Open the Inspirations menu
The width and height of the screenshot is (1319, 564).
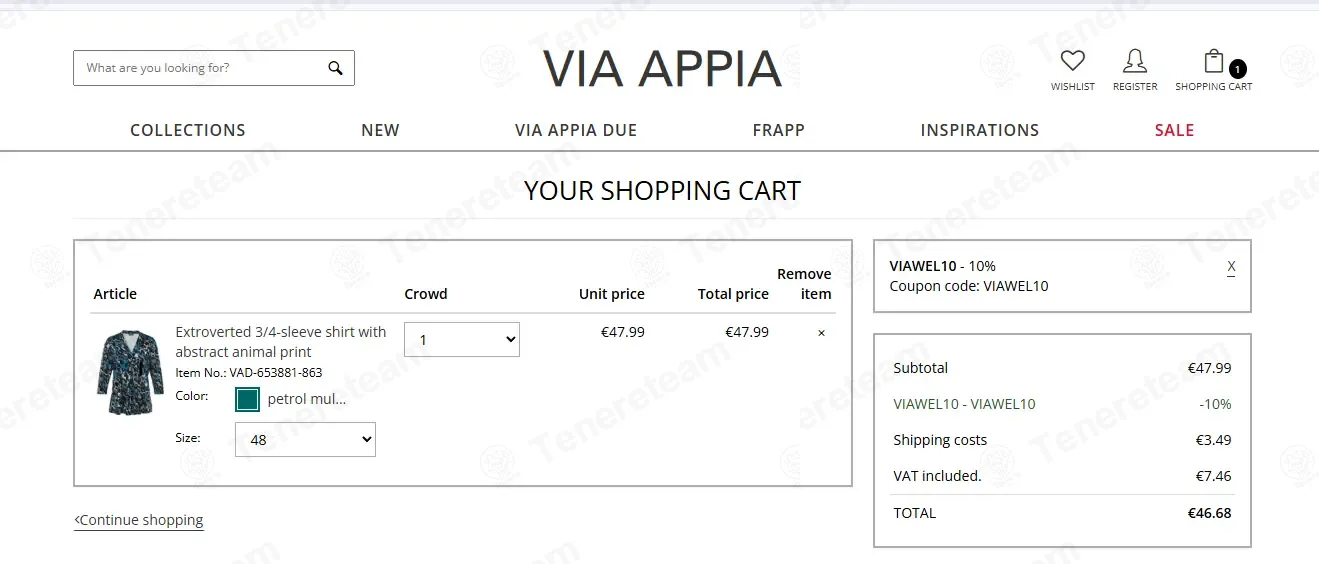[x=980, y=130]
